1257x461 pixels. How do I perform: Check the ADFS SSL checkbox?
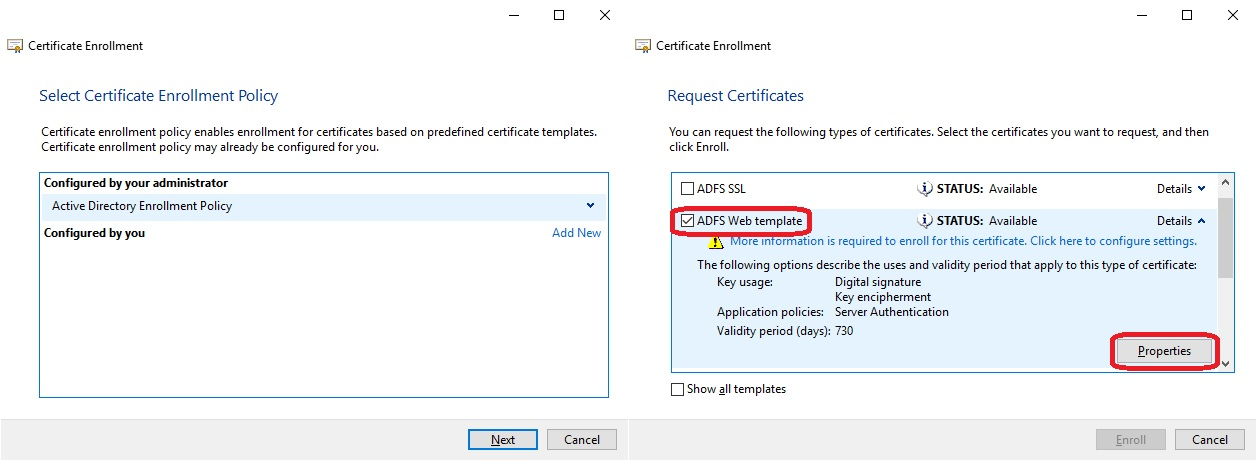point(687,189)
